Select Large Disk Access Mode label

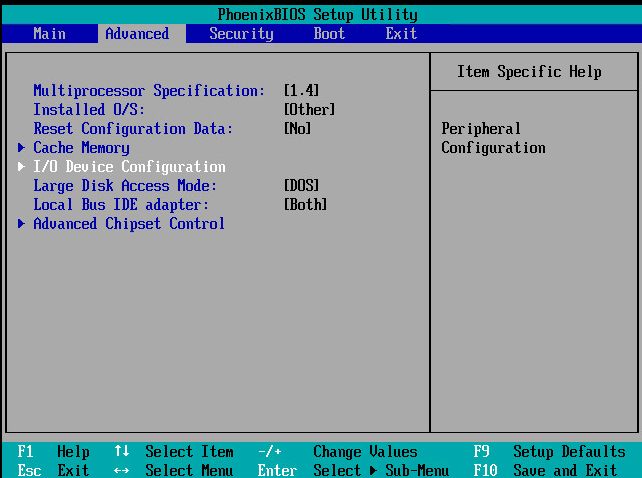click(125, 186)
